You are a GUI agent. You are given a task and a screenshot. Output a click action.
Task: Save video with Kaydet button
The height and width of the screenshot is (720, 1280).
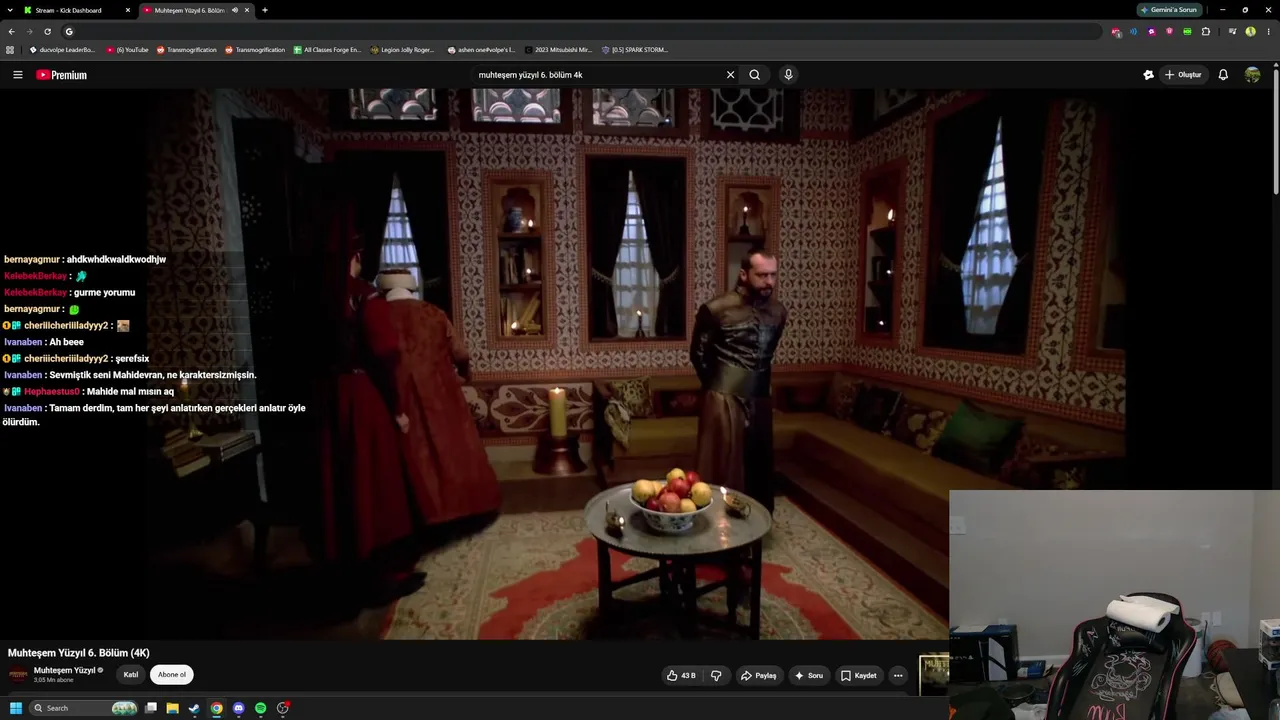tap(859, 676)
